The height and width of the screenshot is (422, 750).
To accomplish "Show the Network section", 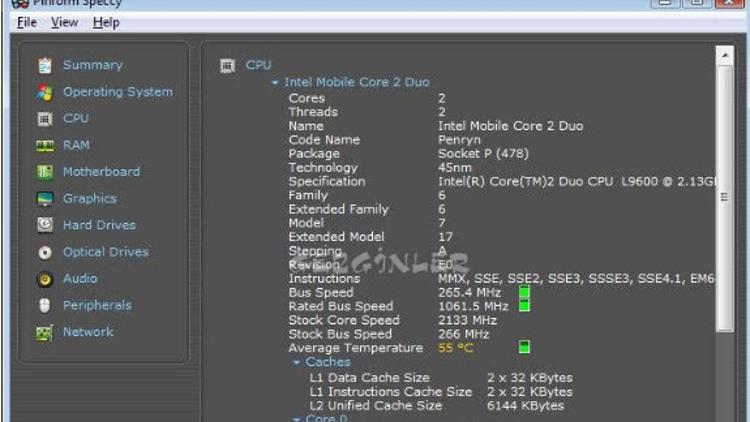I will click(88, 332).
